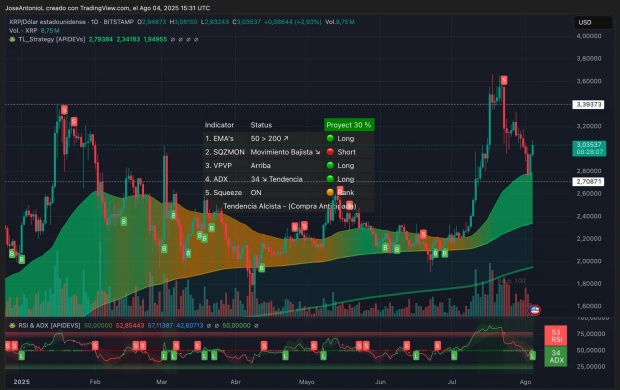Screen dimensions: 620x390
Task: Click the Tendencia Alcista summary row
Action: coord(289,206)
